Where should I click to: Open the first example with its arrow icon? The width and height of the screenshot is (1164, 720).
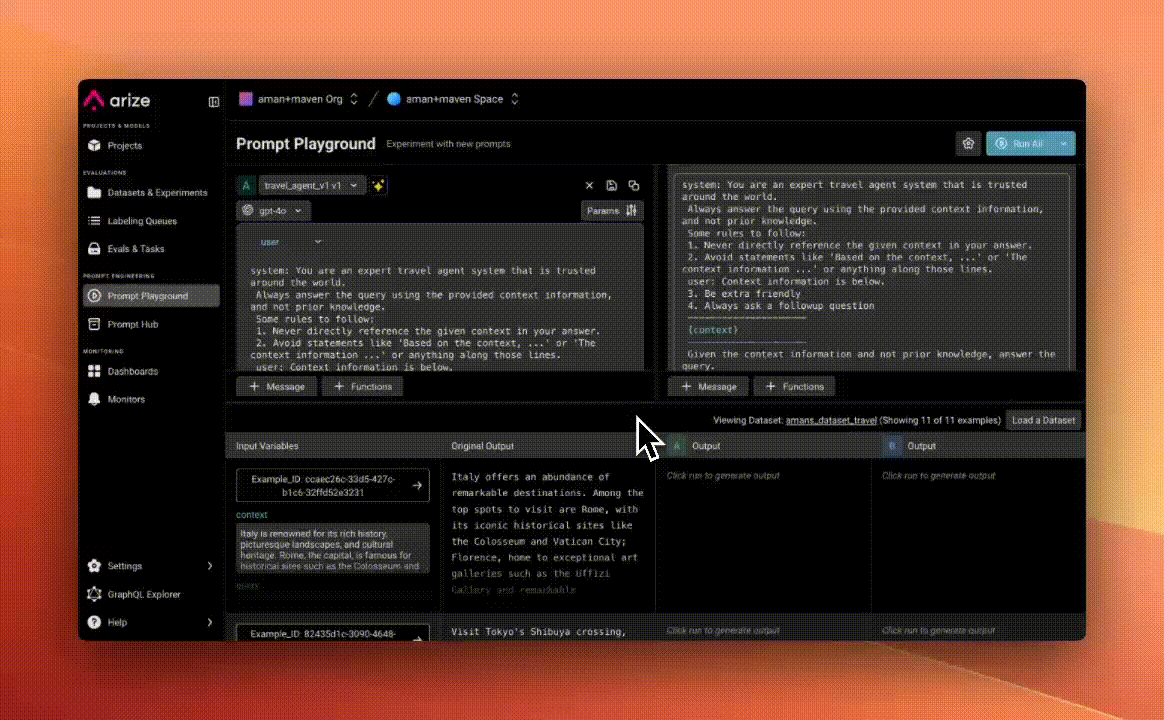[417, 485]
